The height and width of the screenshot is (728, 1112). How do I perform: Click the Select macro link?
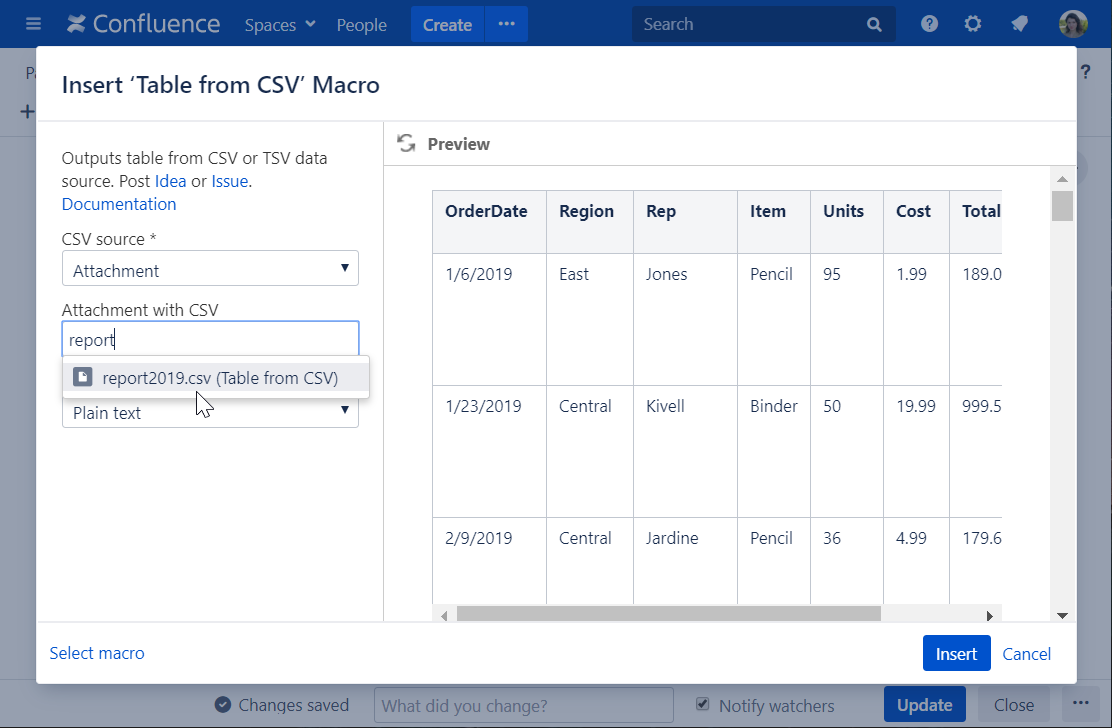coord(97,653)
